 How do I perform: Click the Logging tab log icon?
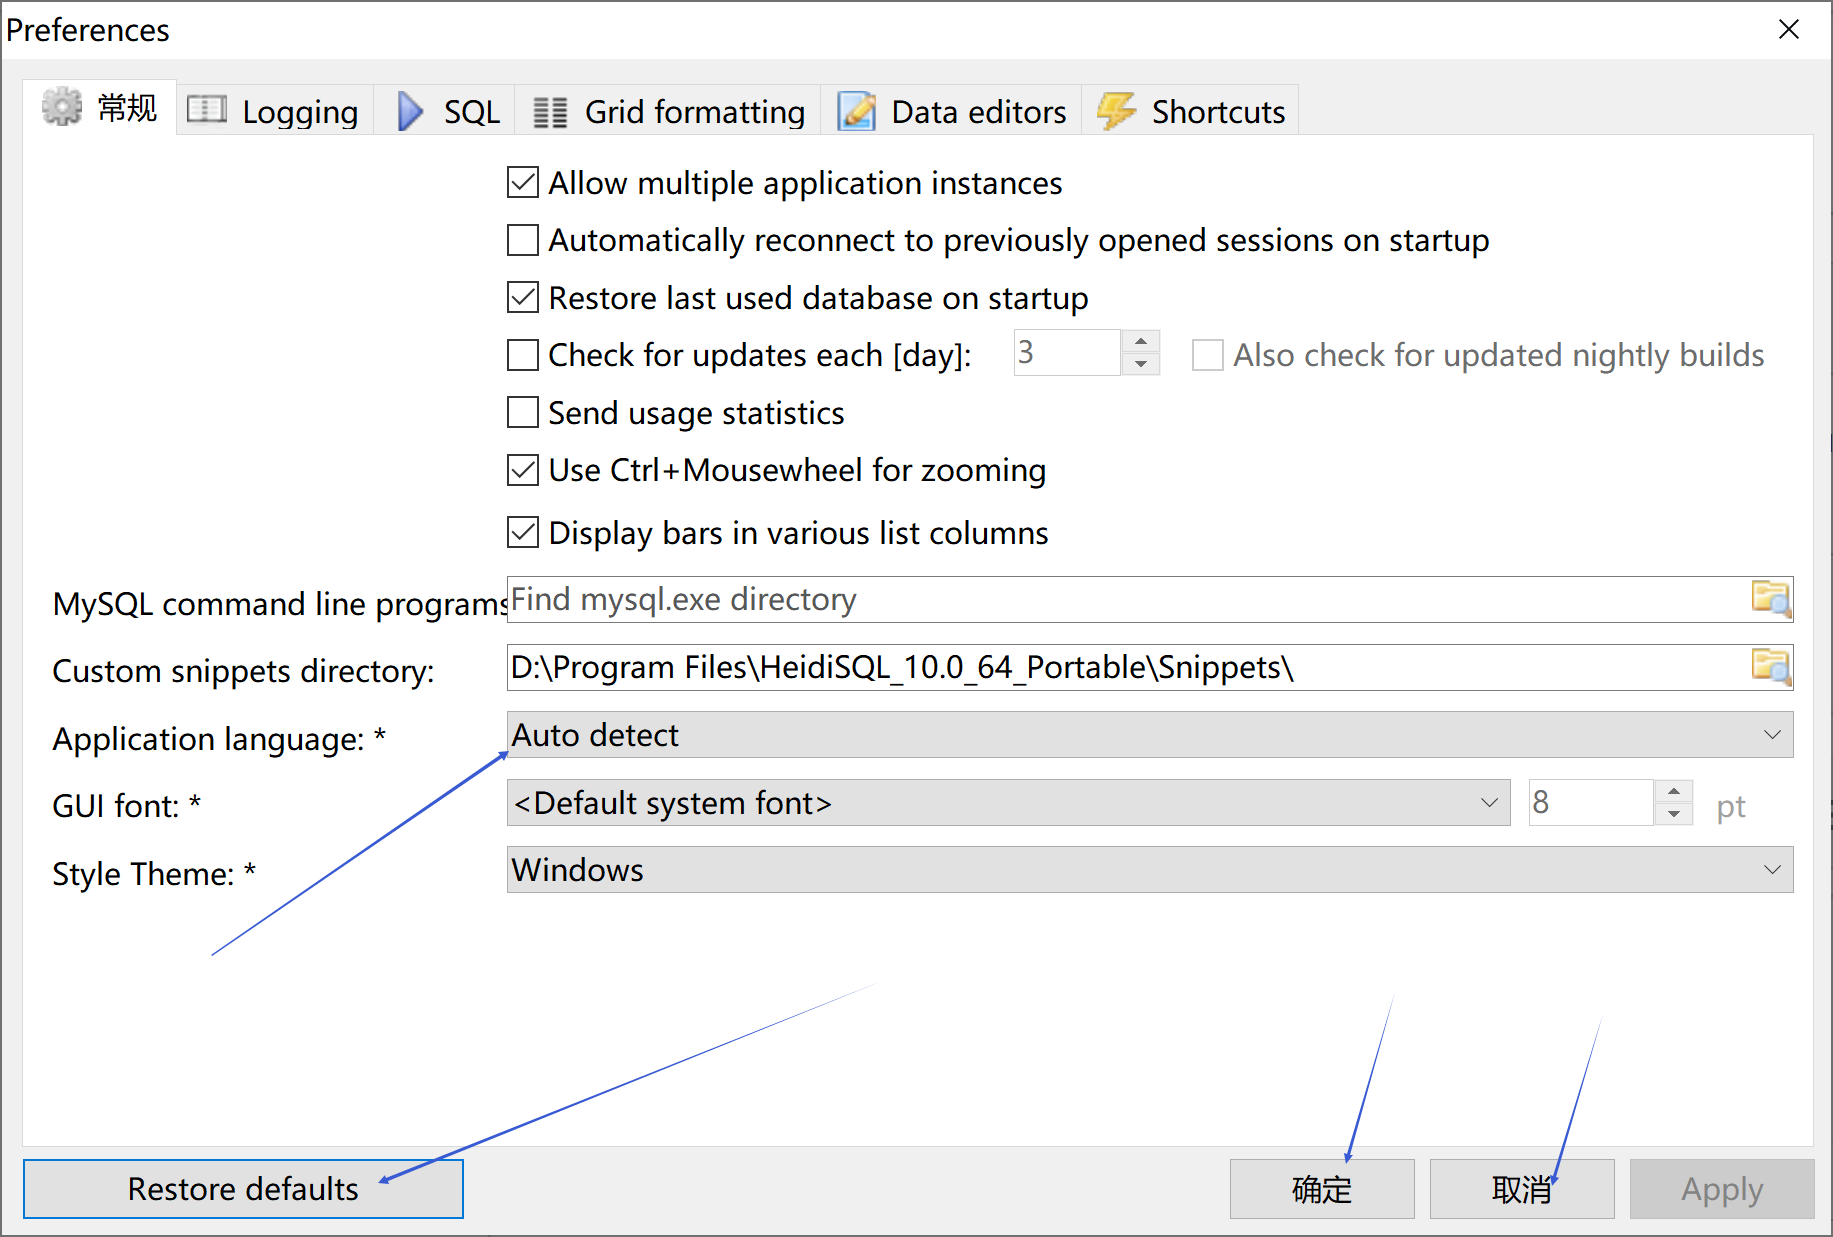click(x=207, y=109)
